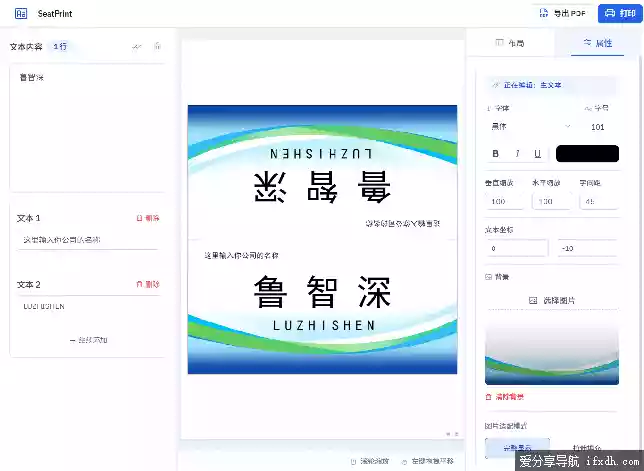The width and height of the screenshot is (644, 471).
Task: Click the 1行 line count badge
Action: click(x=60, y=46)
